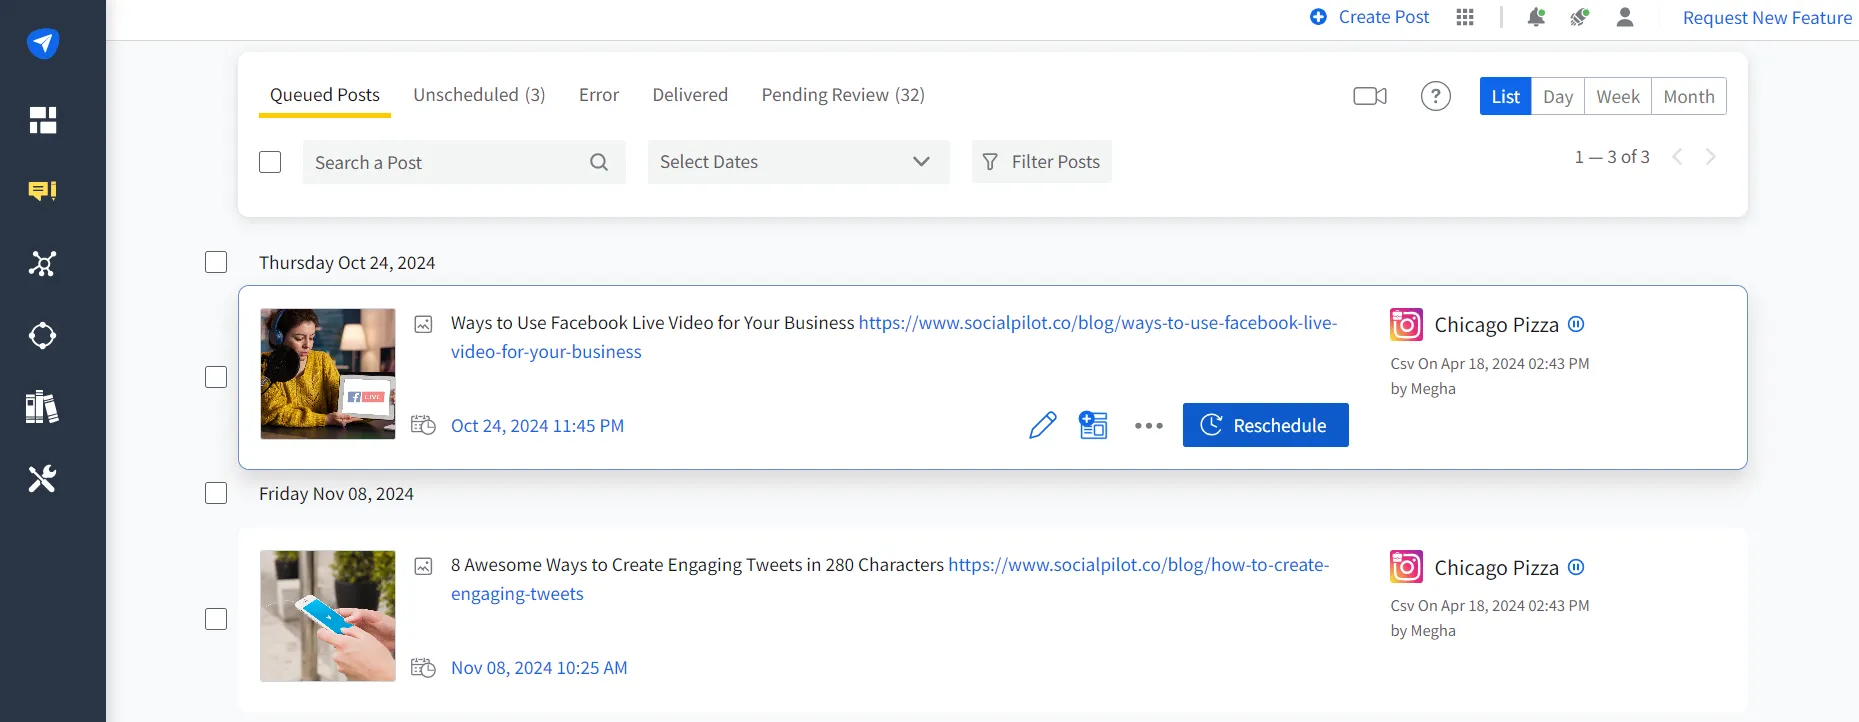Open the network nodes icon in sidebar
Screen dimensions: 1859x722
pyautogui.click(x=42, y=263)
